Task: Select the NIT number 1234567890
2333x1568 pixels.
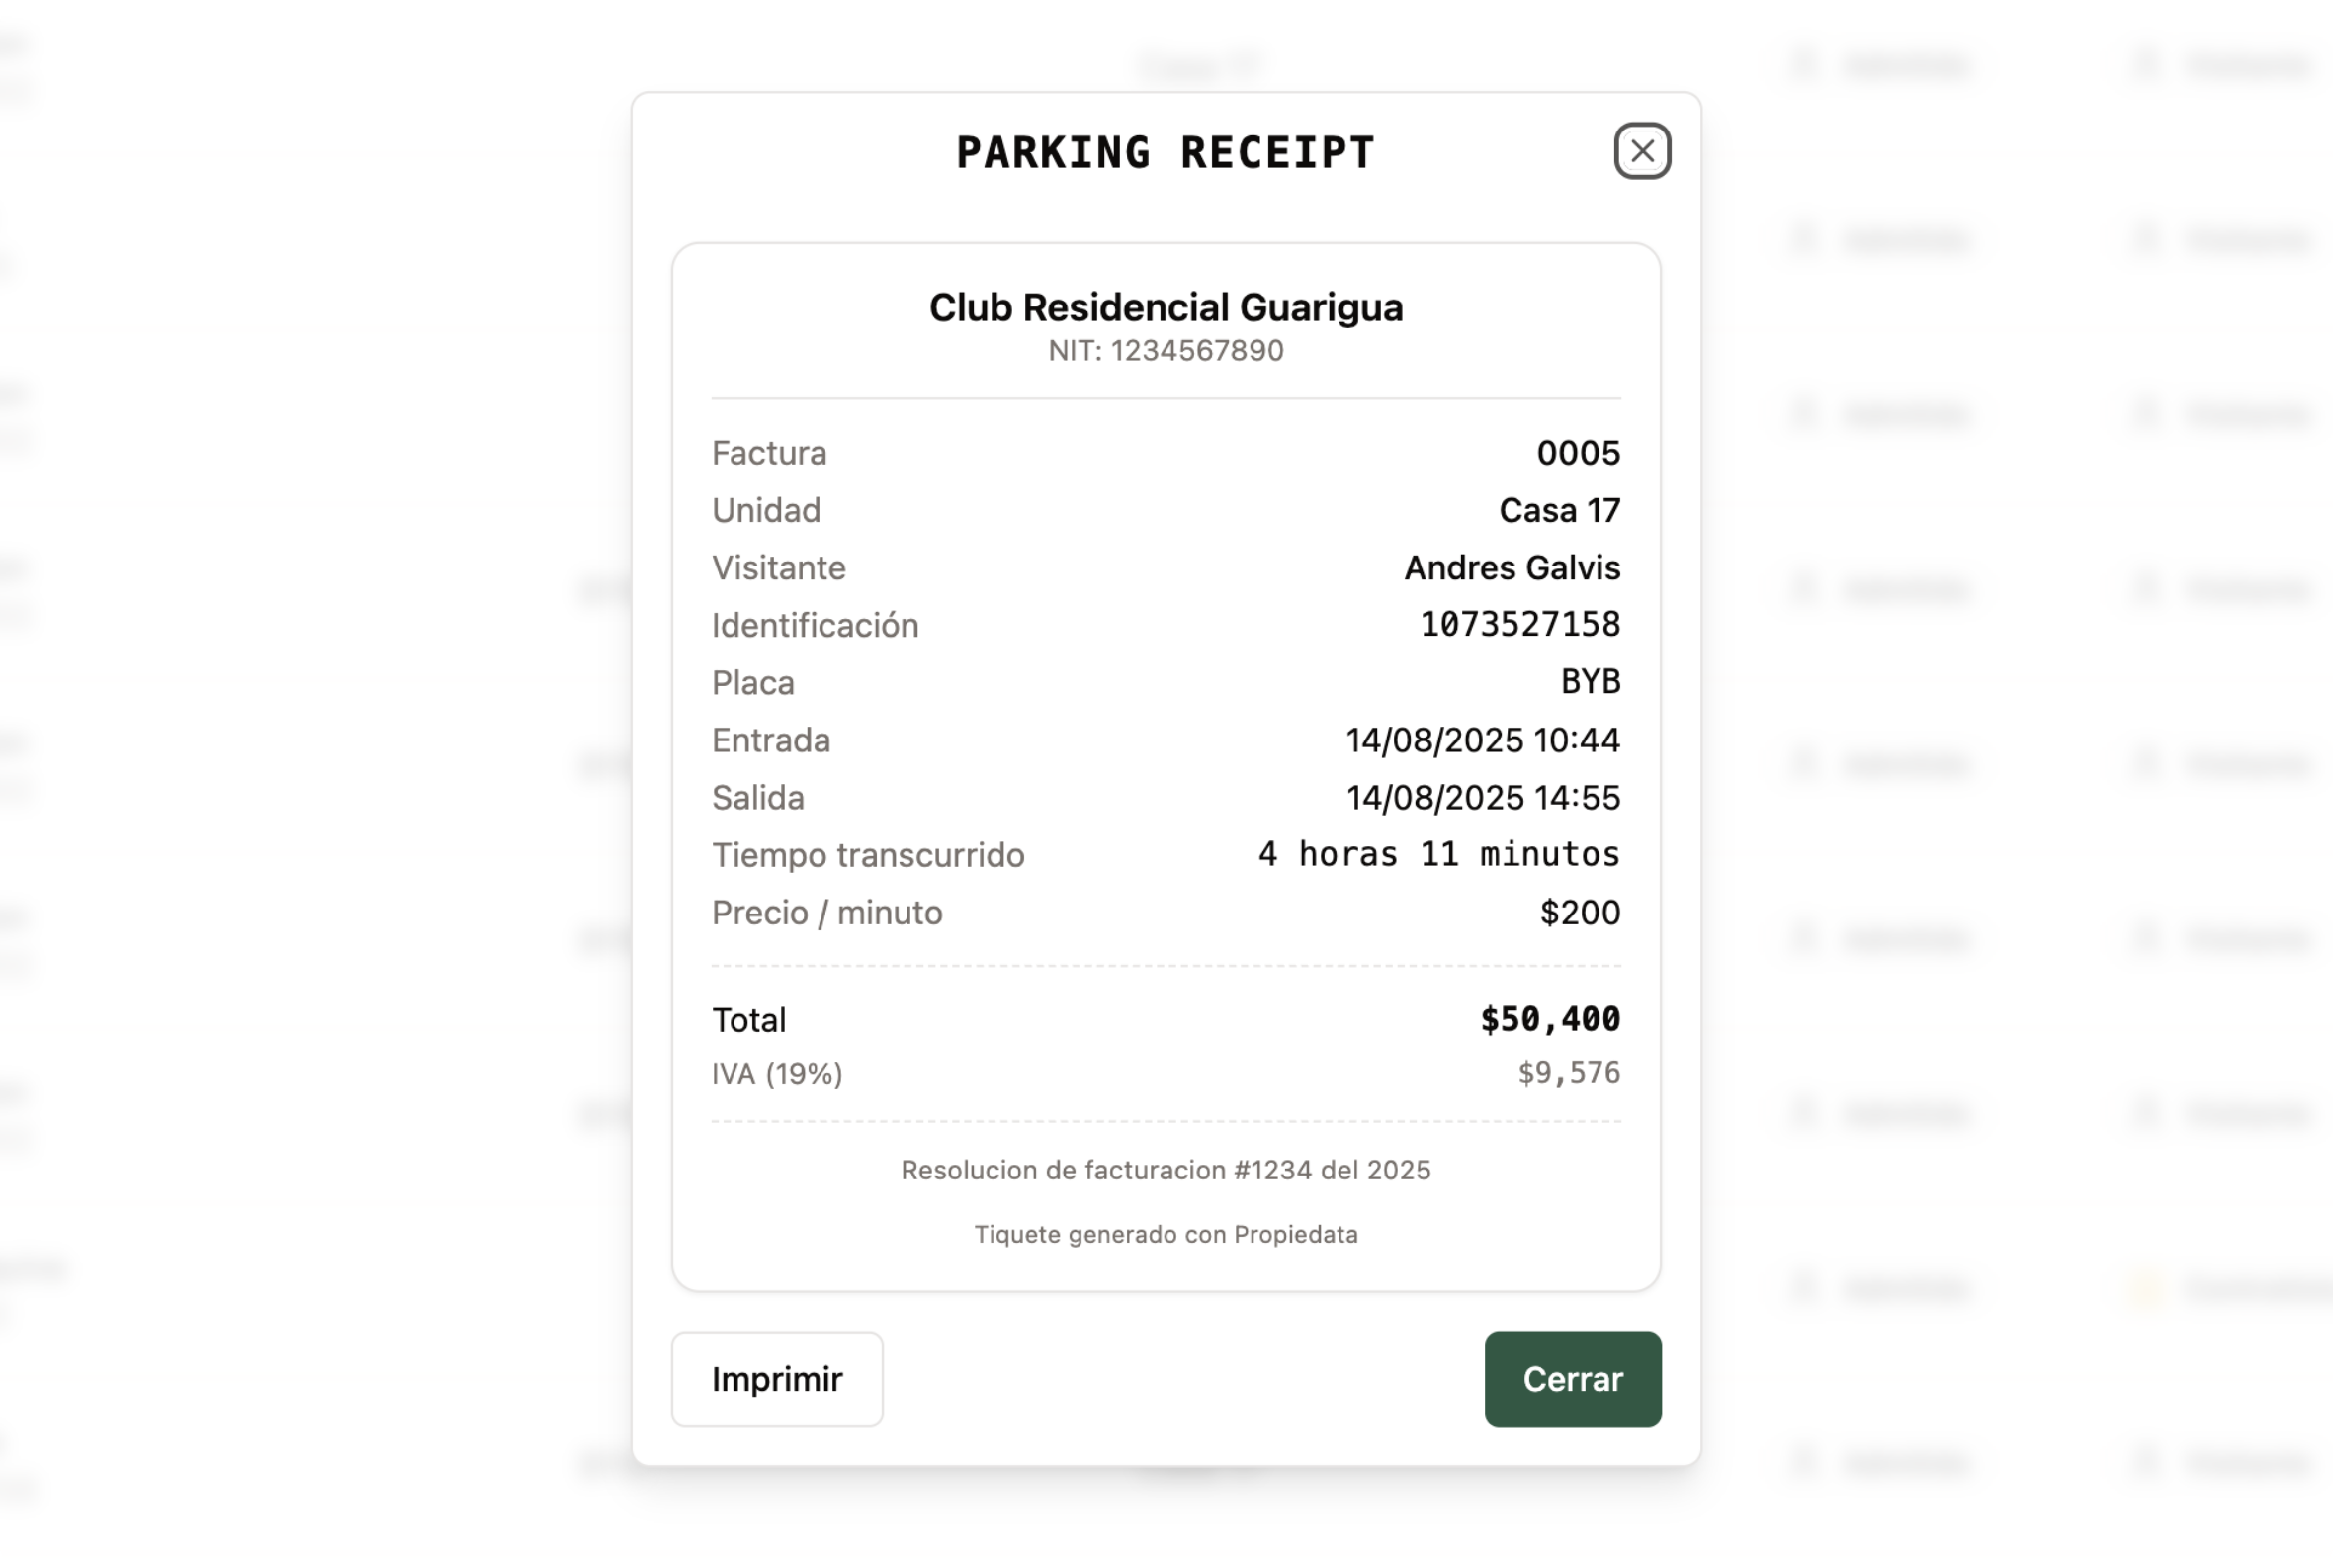Action: [1165, 350]
